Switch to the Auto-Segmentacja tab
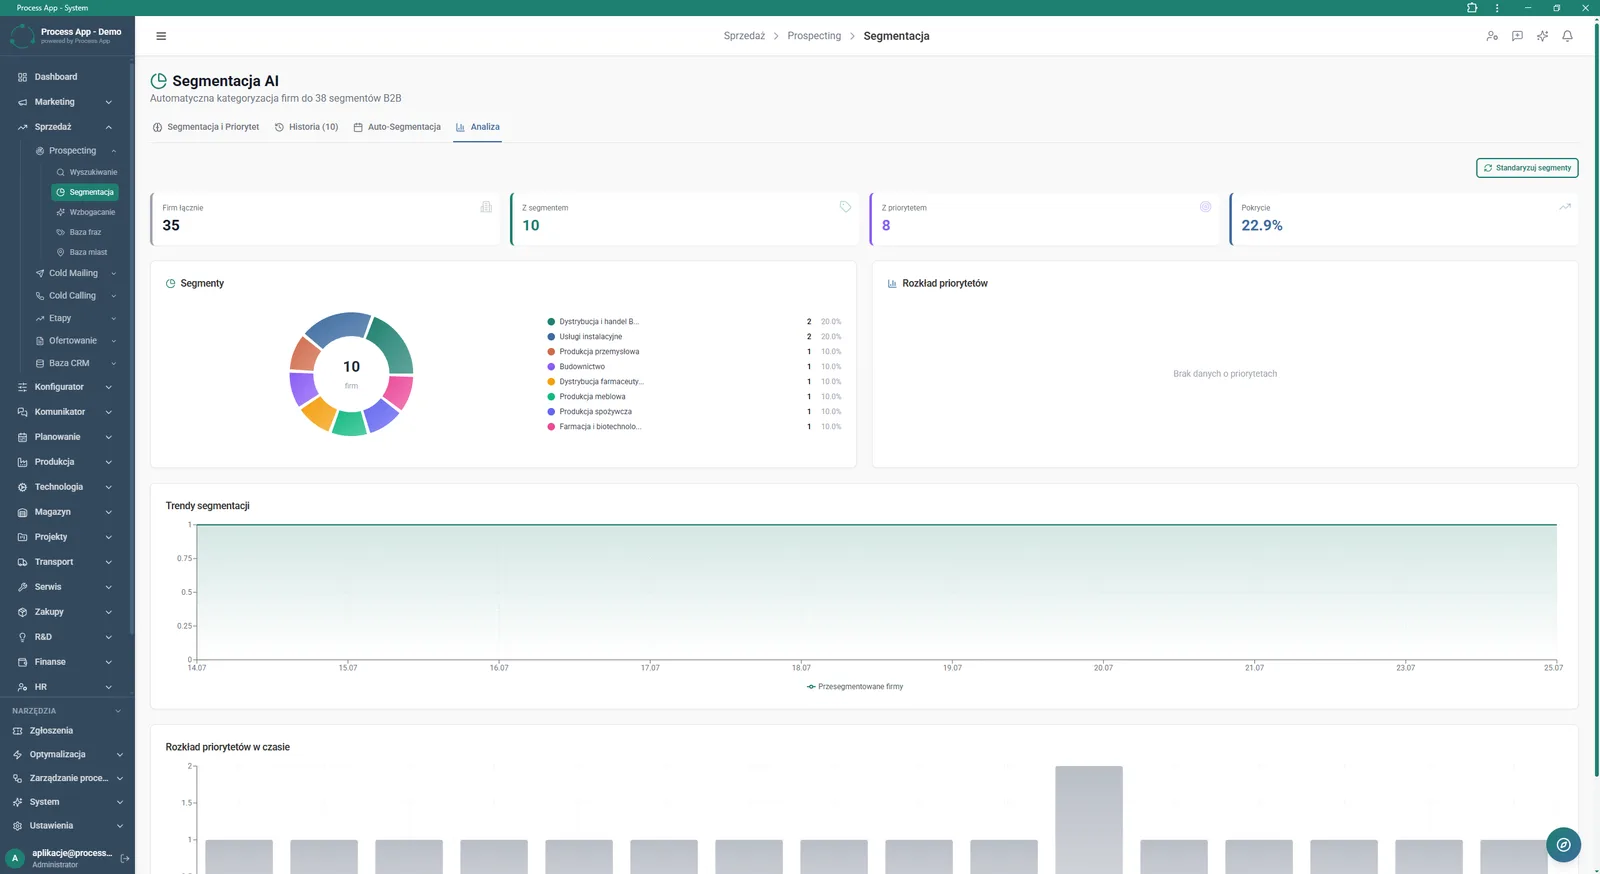This screenshot has width=1600, height=874. 397,127
